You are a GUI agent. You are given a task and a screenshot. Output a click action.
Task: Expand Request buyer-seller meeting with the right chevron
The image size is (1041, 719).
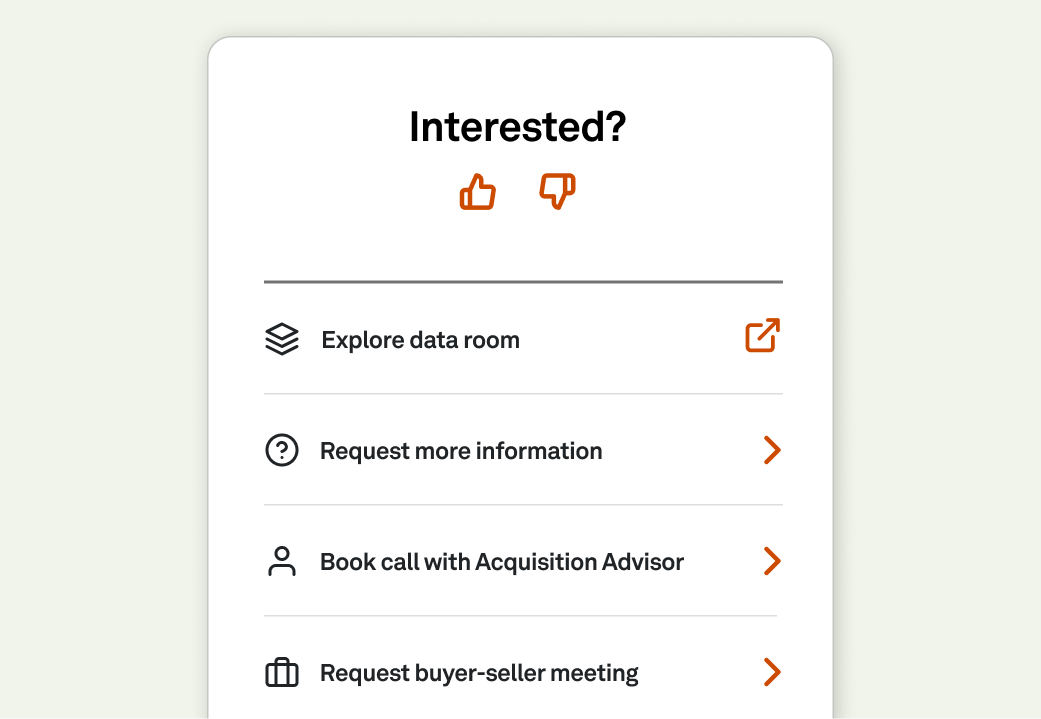coord(771,672)
